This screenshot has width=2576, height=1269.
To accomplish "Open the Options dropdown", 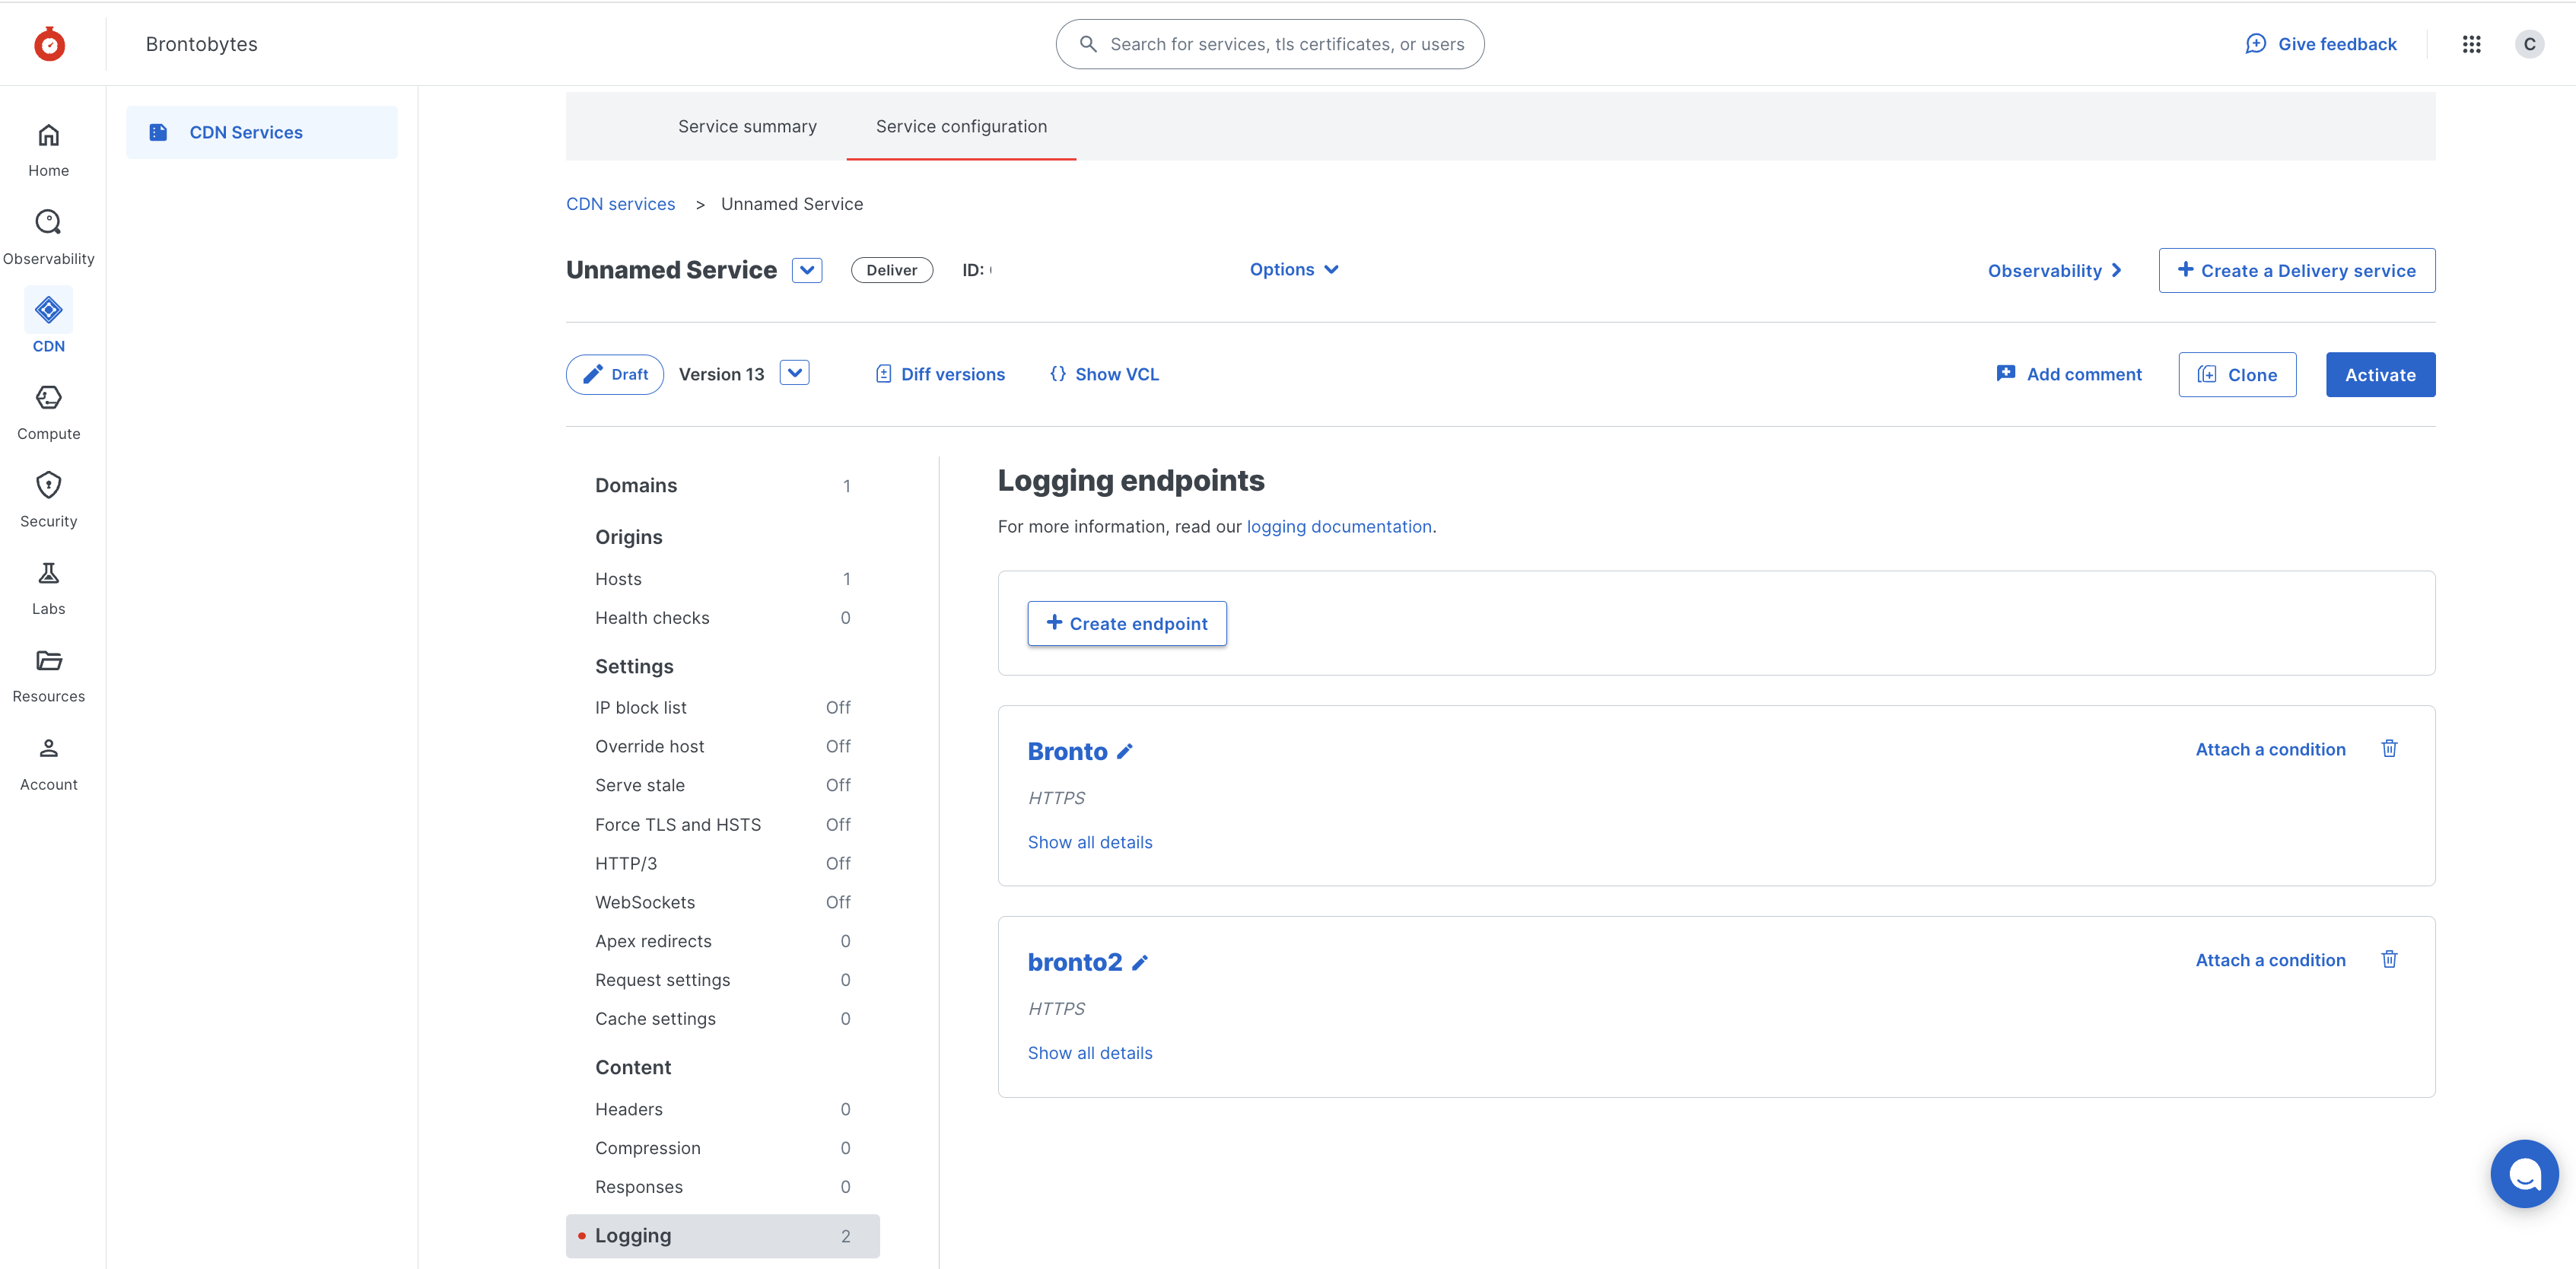I will pyautogui.click(x=1293, y=270).
